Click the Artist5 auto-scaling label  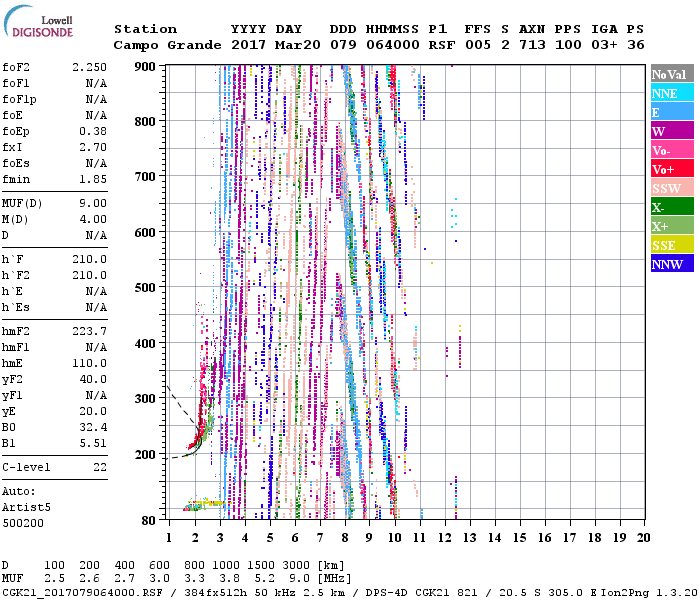point(26,507)
